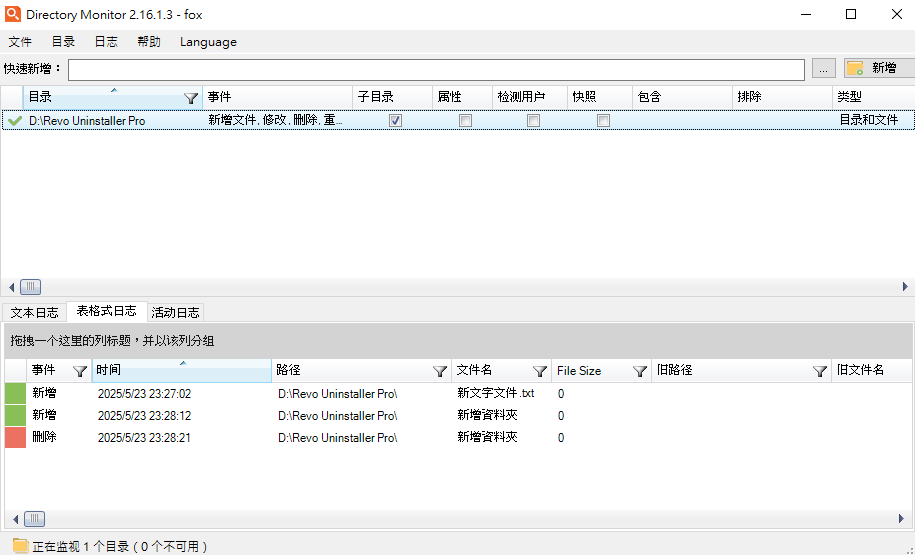
Task: Click the browse ellipsis button
Action: click(x=823, y=68)
